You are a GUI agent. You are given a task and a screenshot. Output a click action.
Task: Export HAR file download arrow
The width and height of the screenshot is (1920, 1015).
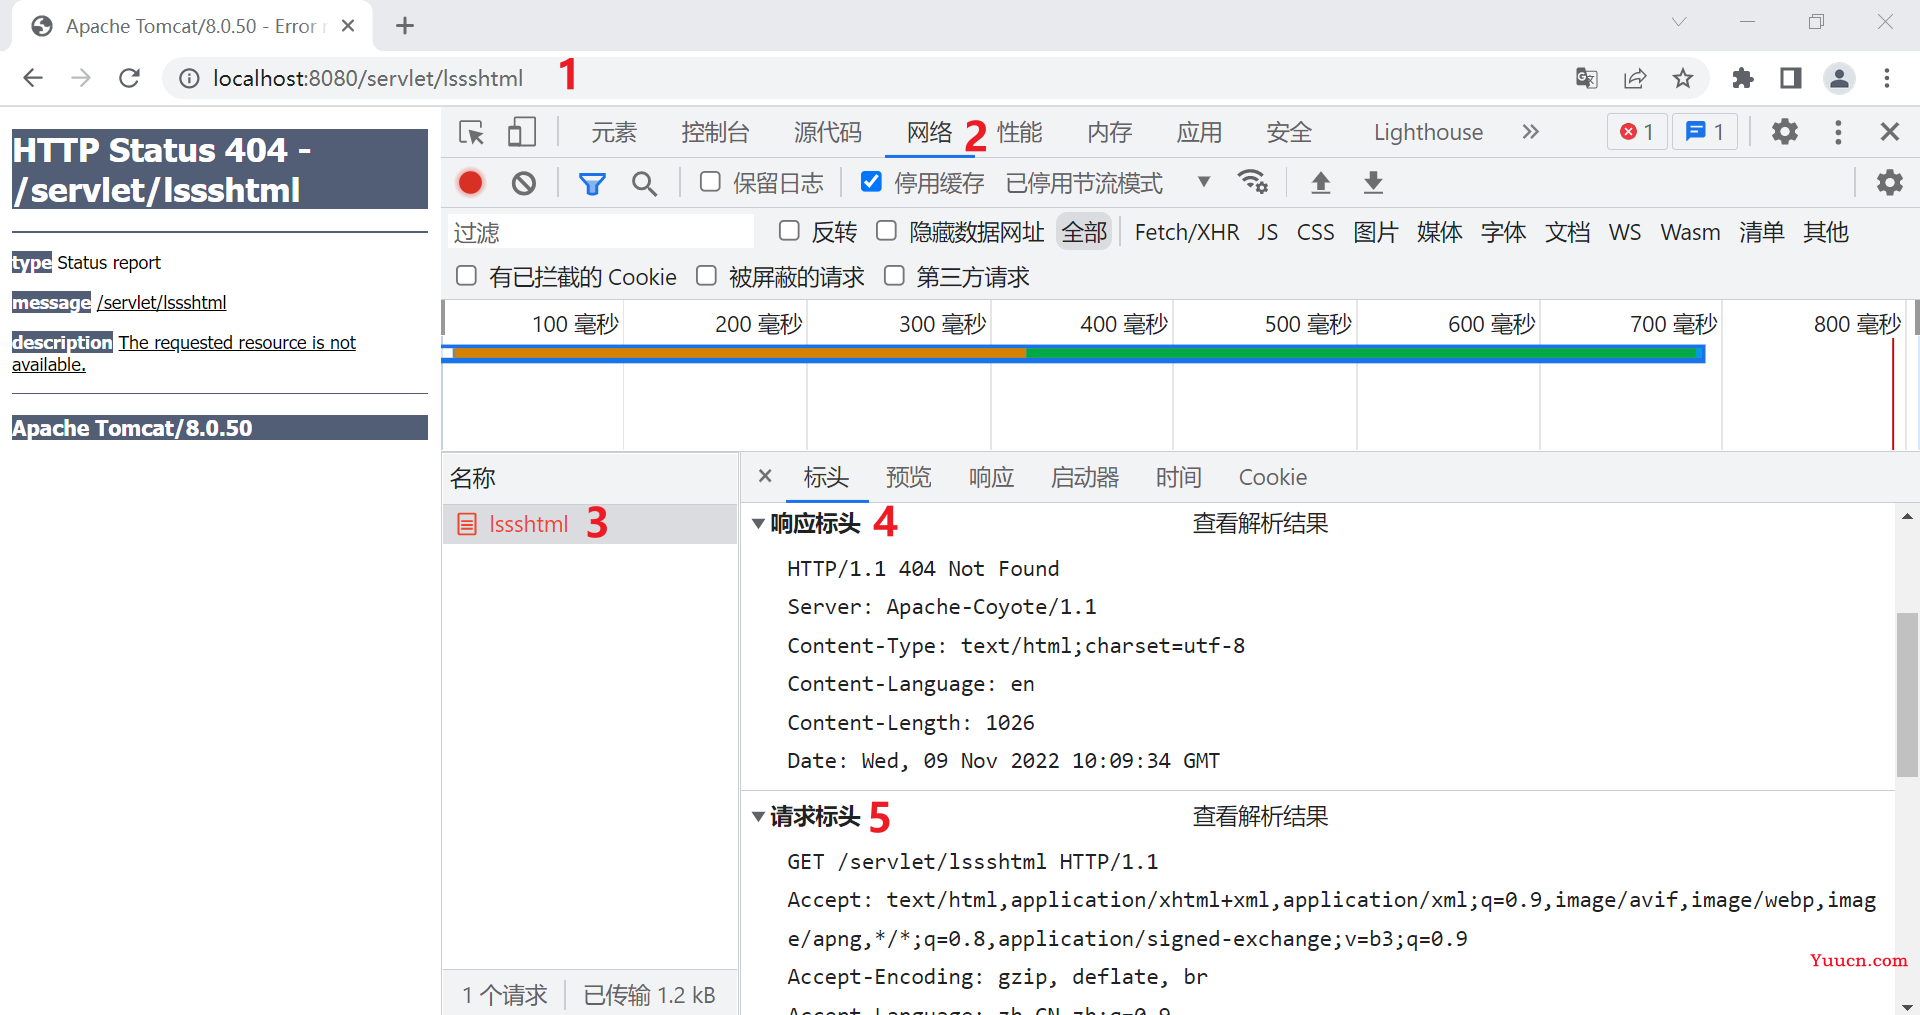point(1373,182)
